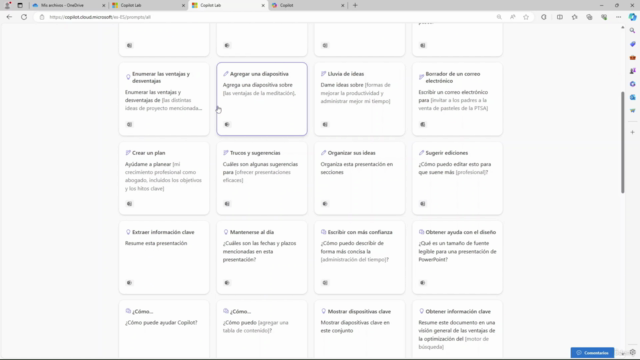Open the tab actions menu icon
This screenshot has width=640, height=360.
[x=20, y=5]
